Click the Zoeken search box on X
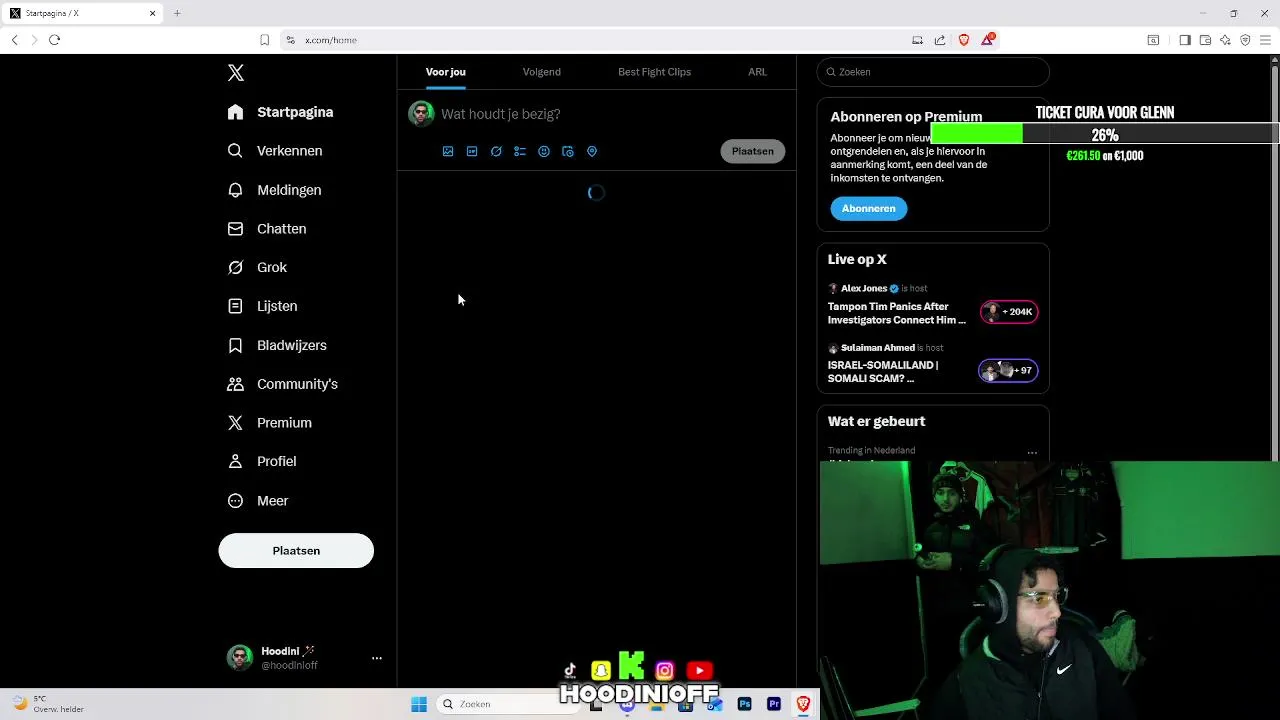The width and height of the screenshot is (1280, 720). coord(933,72)
